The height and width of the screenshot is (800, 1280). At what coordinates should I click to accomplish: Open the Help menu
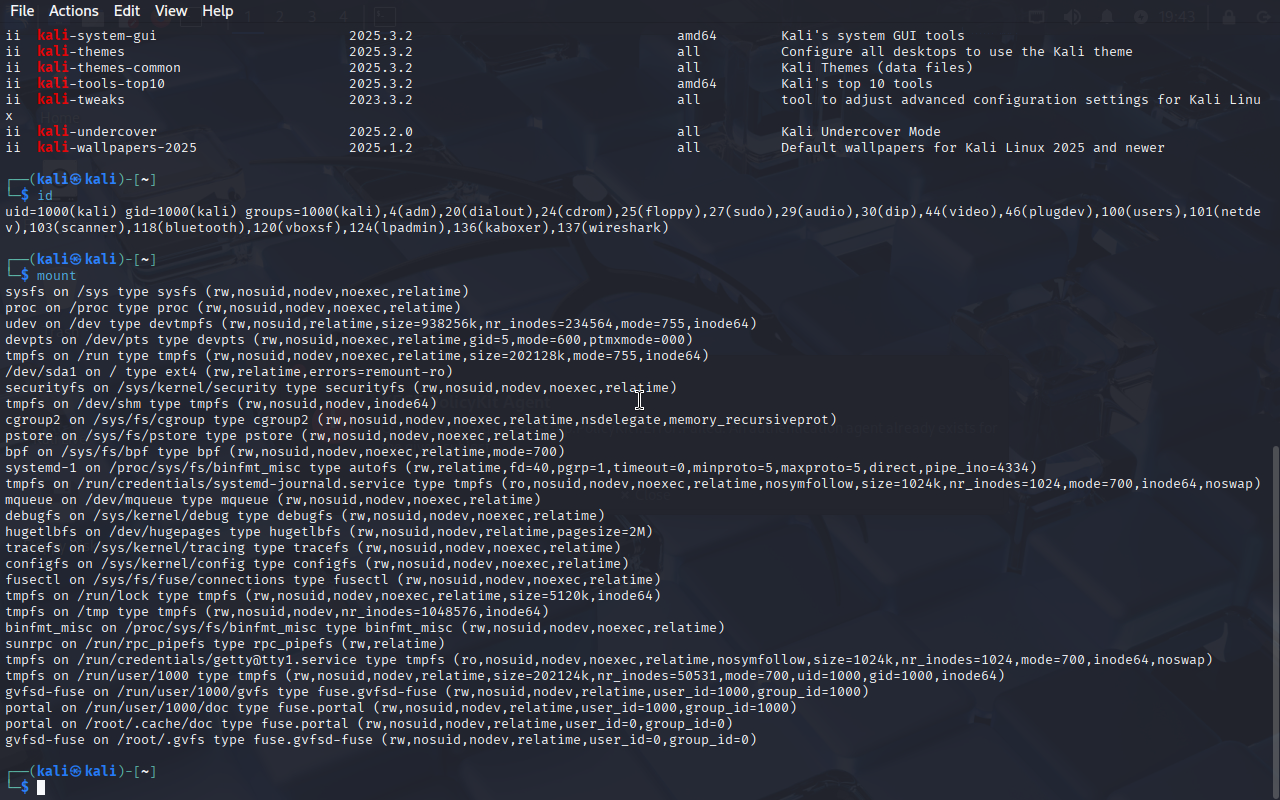pos(218,11)
